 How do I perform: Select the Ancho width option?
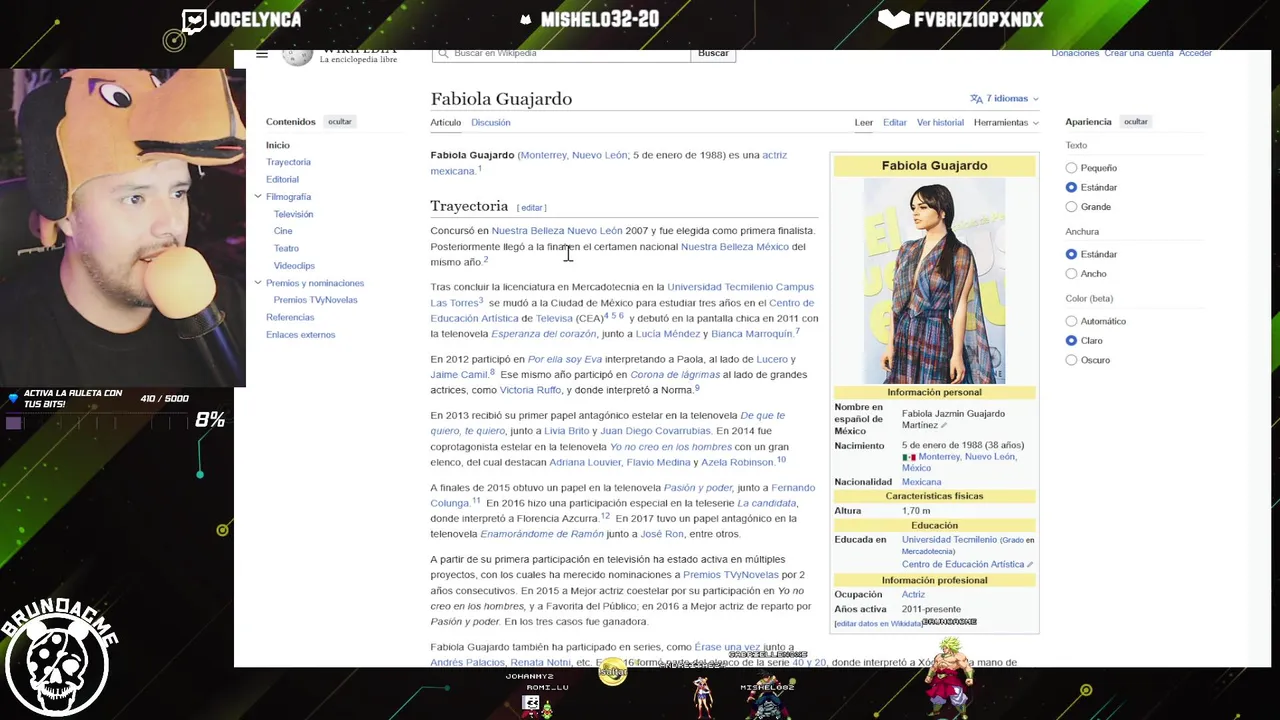pyautogui.click(x=1071, y=274)
